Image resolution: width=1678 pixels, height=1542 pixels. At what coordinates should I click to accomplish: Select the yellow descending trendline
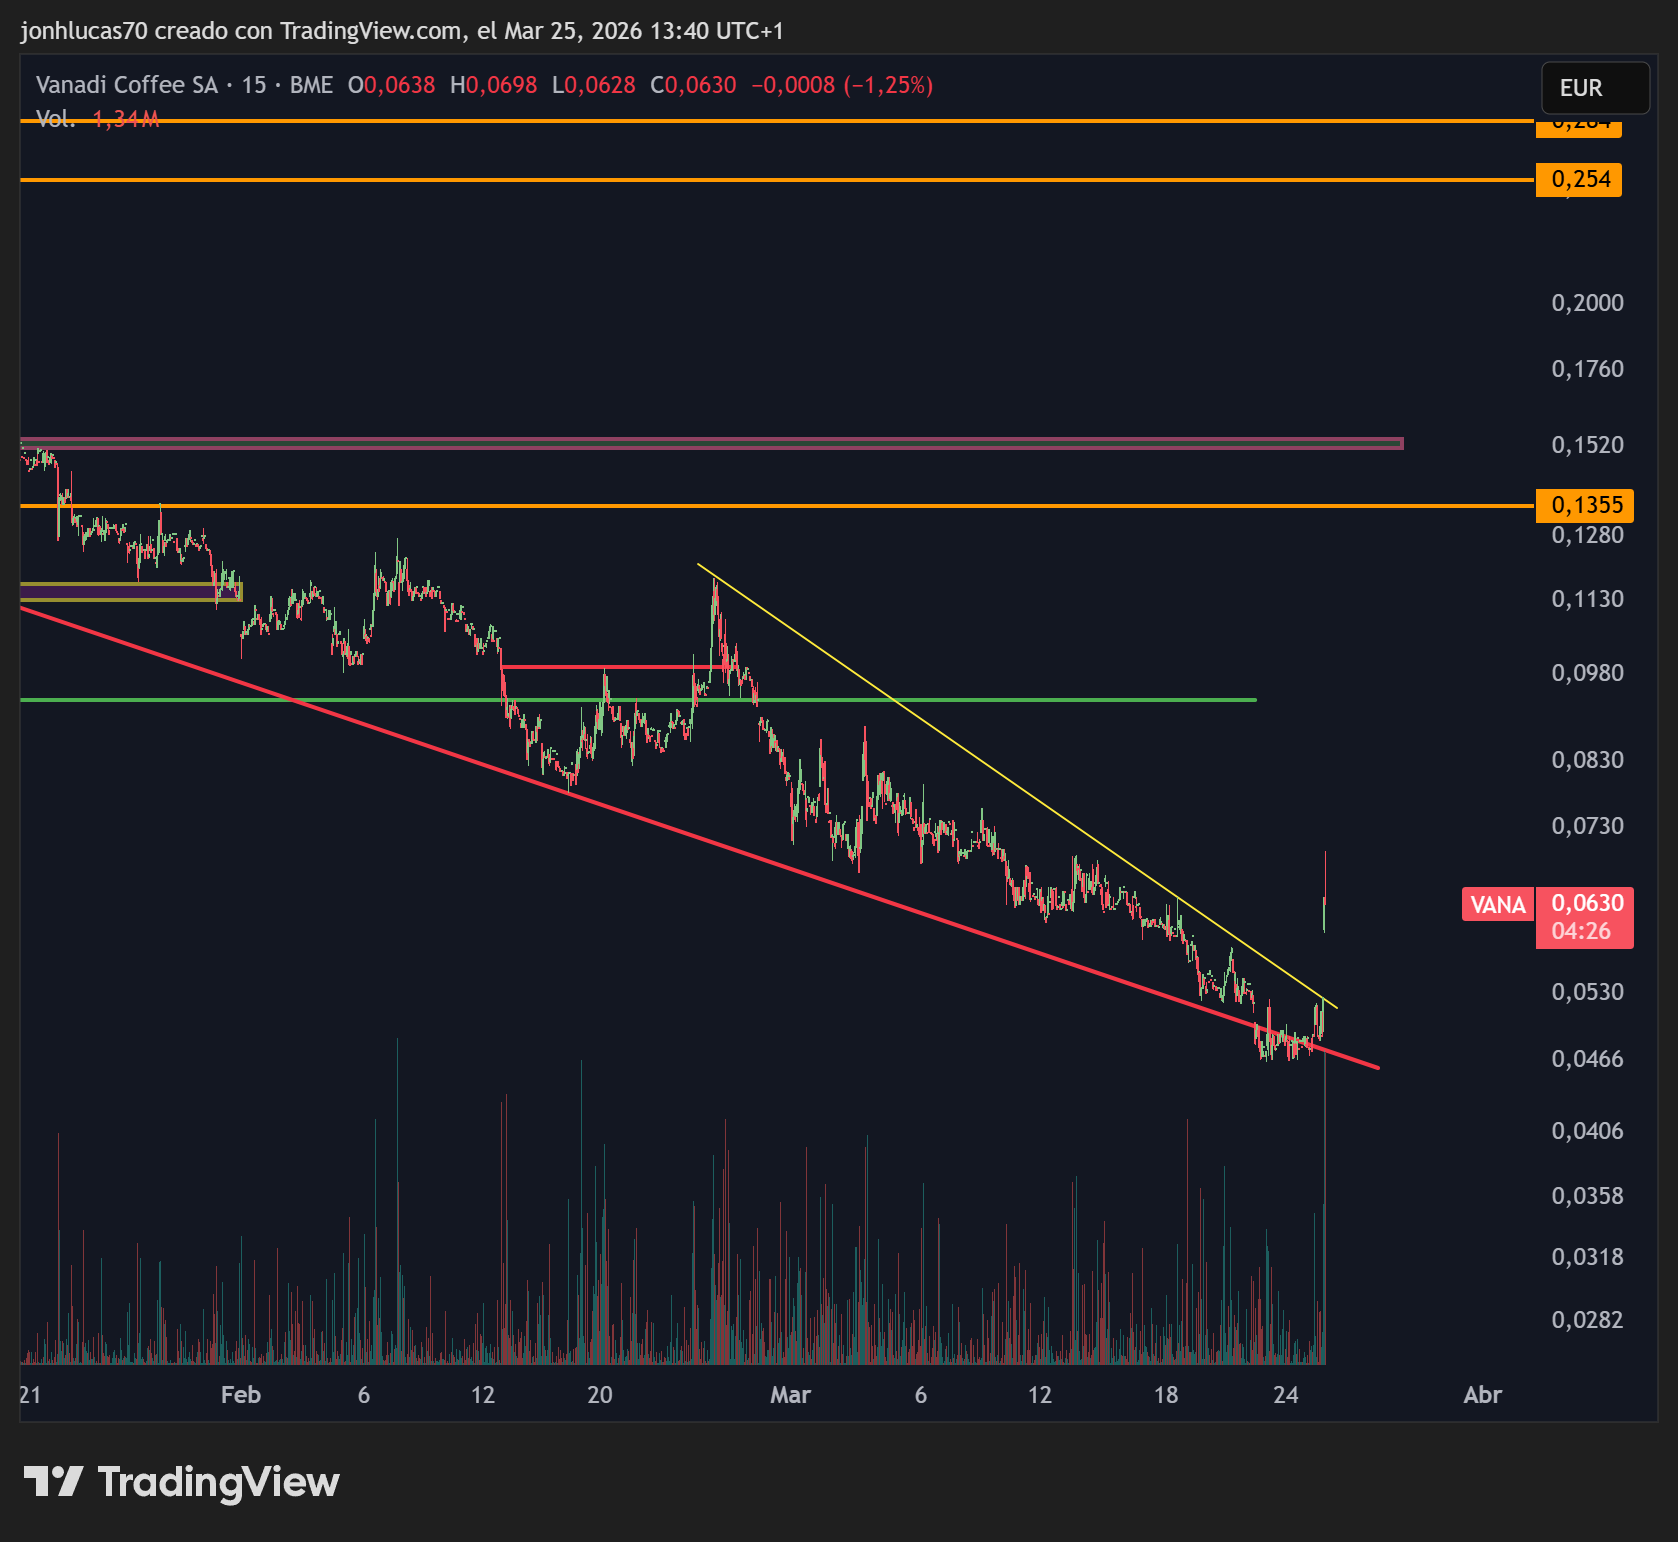point(1016,787)
